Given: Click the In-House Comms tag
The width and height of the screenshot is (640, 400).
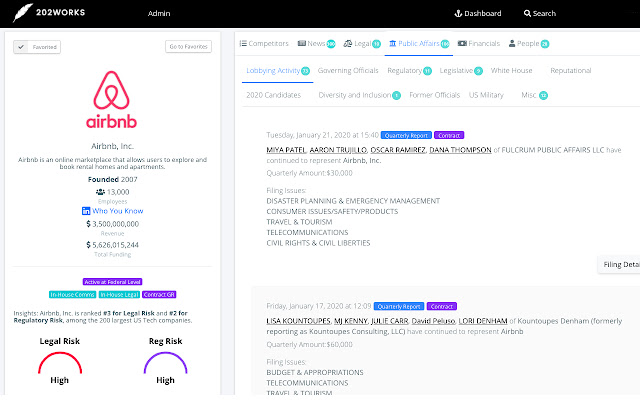Looking at the screenshot, I should point(73,295).
